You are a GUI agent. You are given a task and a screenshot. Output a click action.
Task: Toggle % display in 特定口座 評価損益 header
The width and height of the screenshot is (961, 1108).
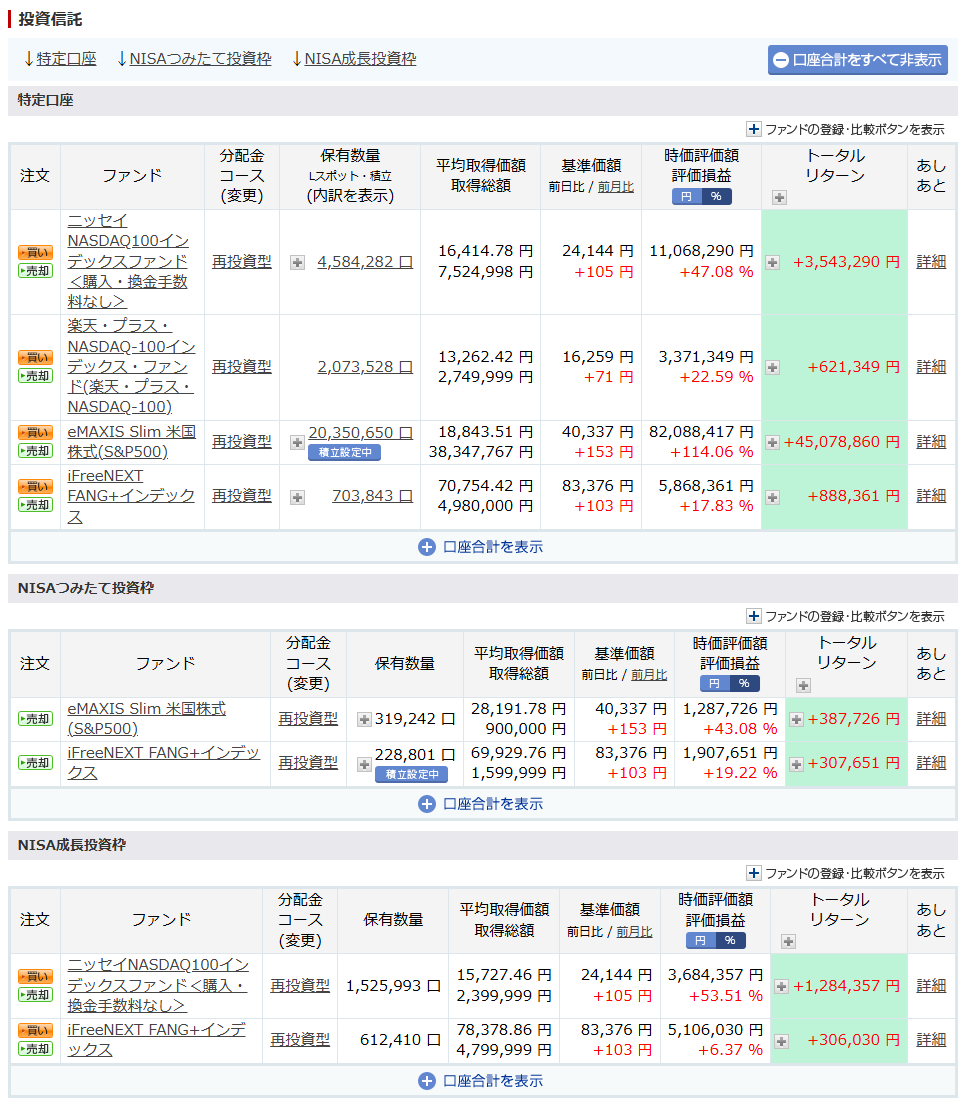(716, 197)
